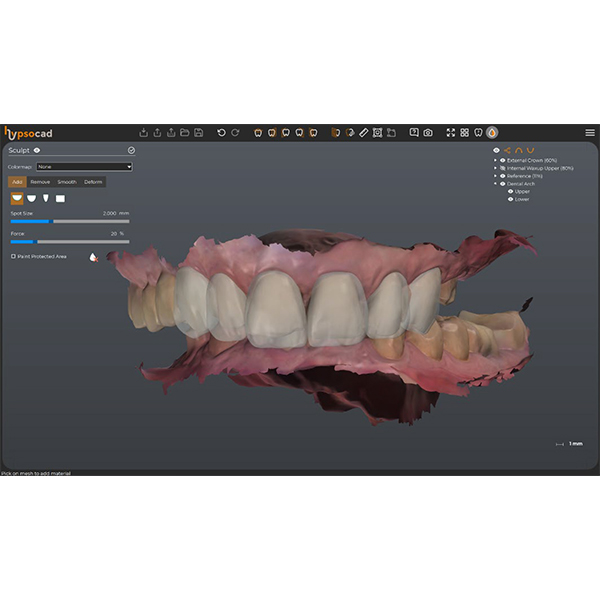Viewport: 600px width, 600px height.
Task: Hide the Lower arch layer
Action: pyautogui.click(x=510, y=199)
